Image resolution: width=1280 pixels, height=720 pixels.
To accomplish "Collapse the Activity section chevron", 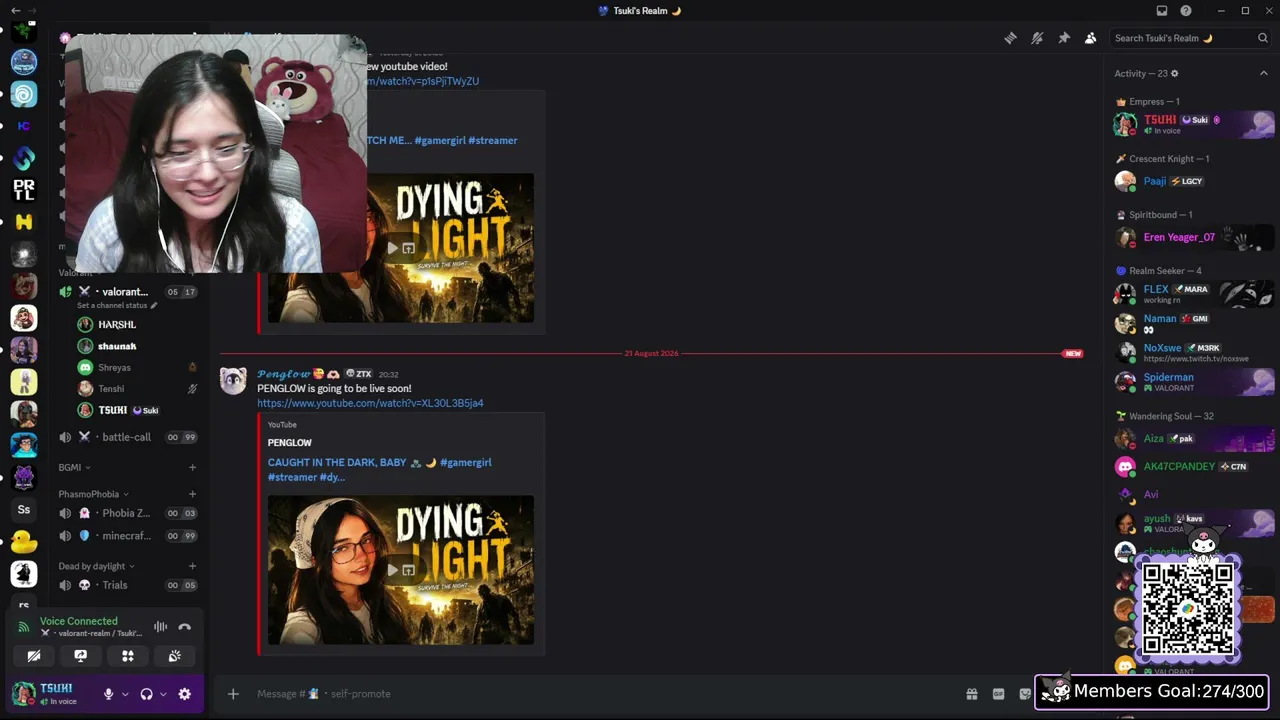I will 1264,73.
